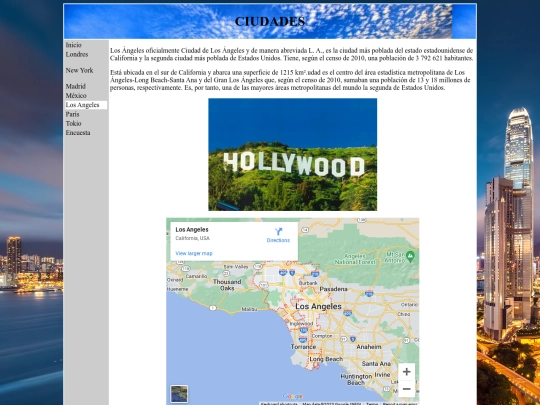
Task: Select the highlighted Los Angeles menu item
Action: coord(86,105)
